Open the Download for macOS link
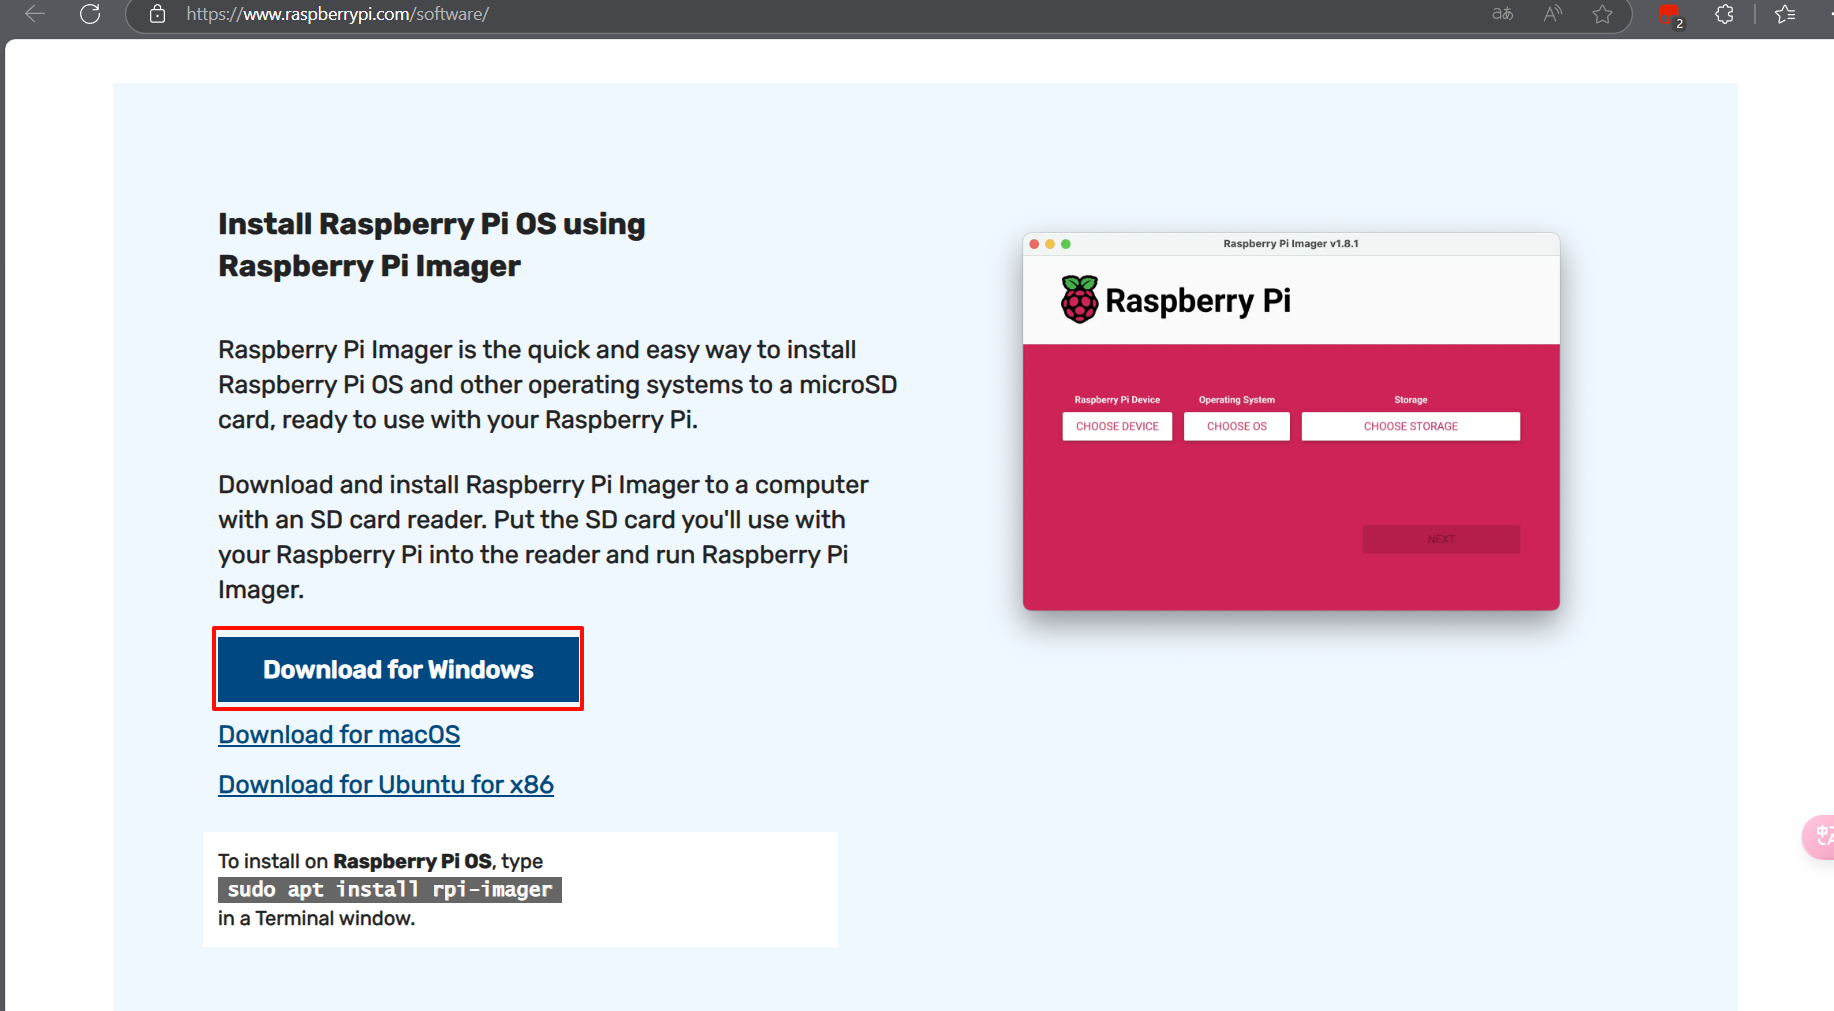Image resolution: width=1834 pixels, height=1011 pixels. [339, 735]
